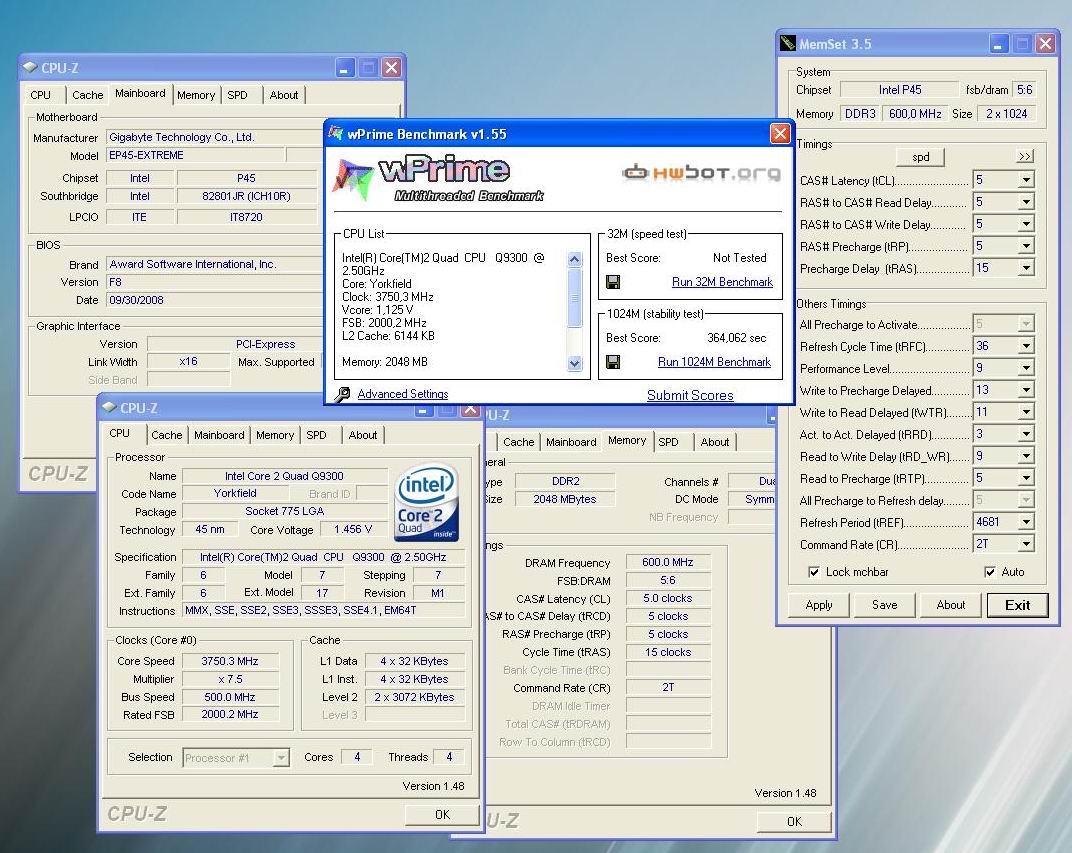Click the EP45-EXTREME model field
1072x853 pixels.
195,155
